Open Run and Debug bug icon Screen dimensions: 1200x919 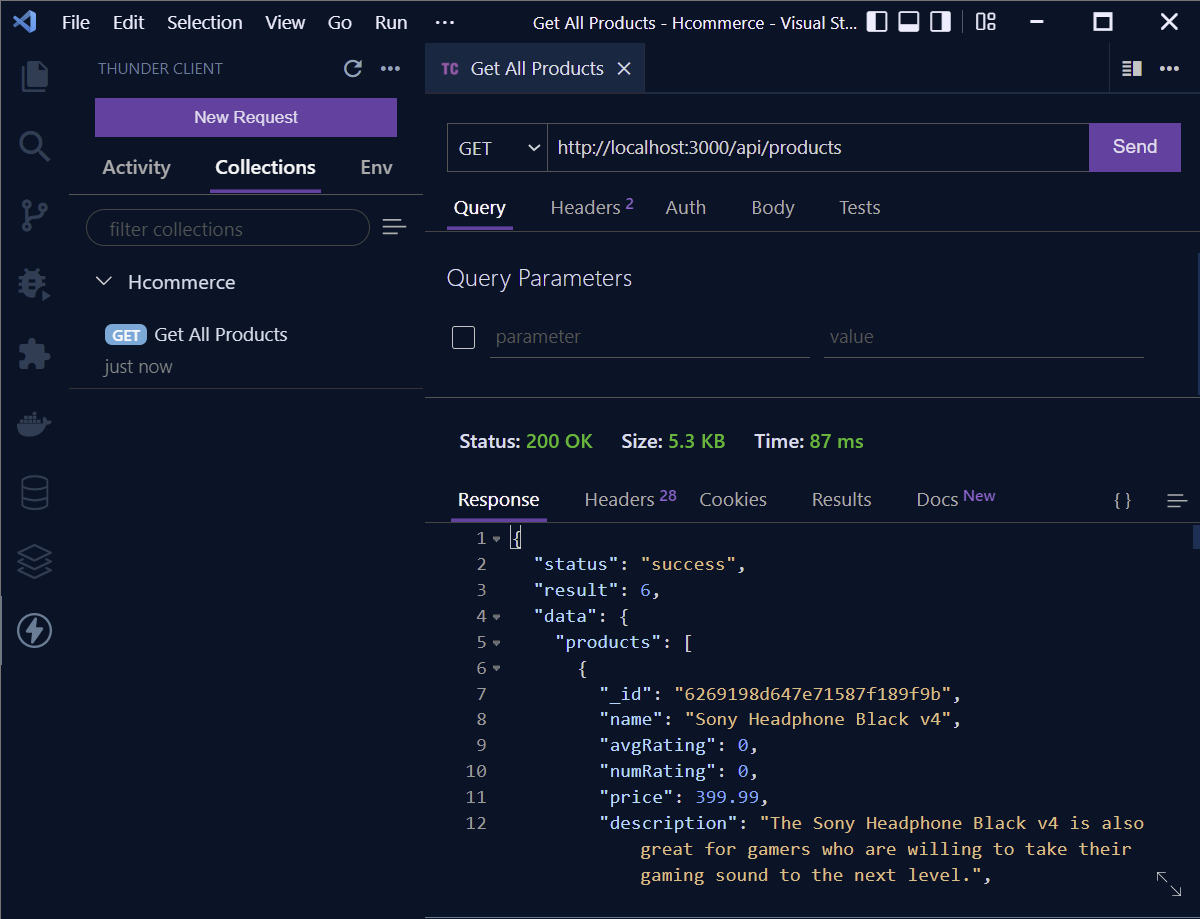tap(34, 284)
